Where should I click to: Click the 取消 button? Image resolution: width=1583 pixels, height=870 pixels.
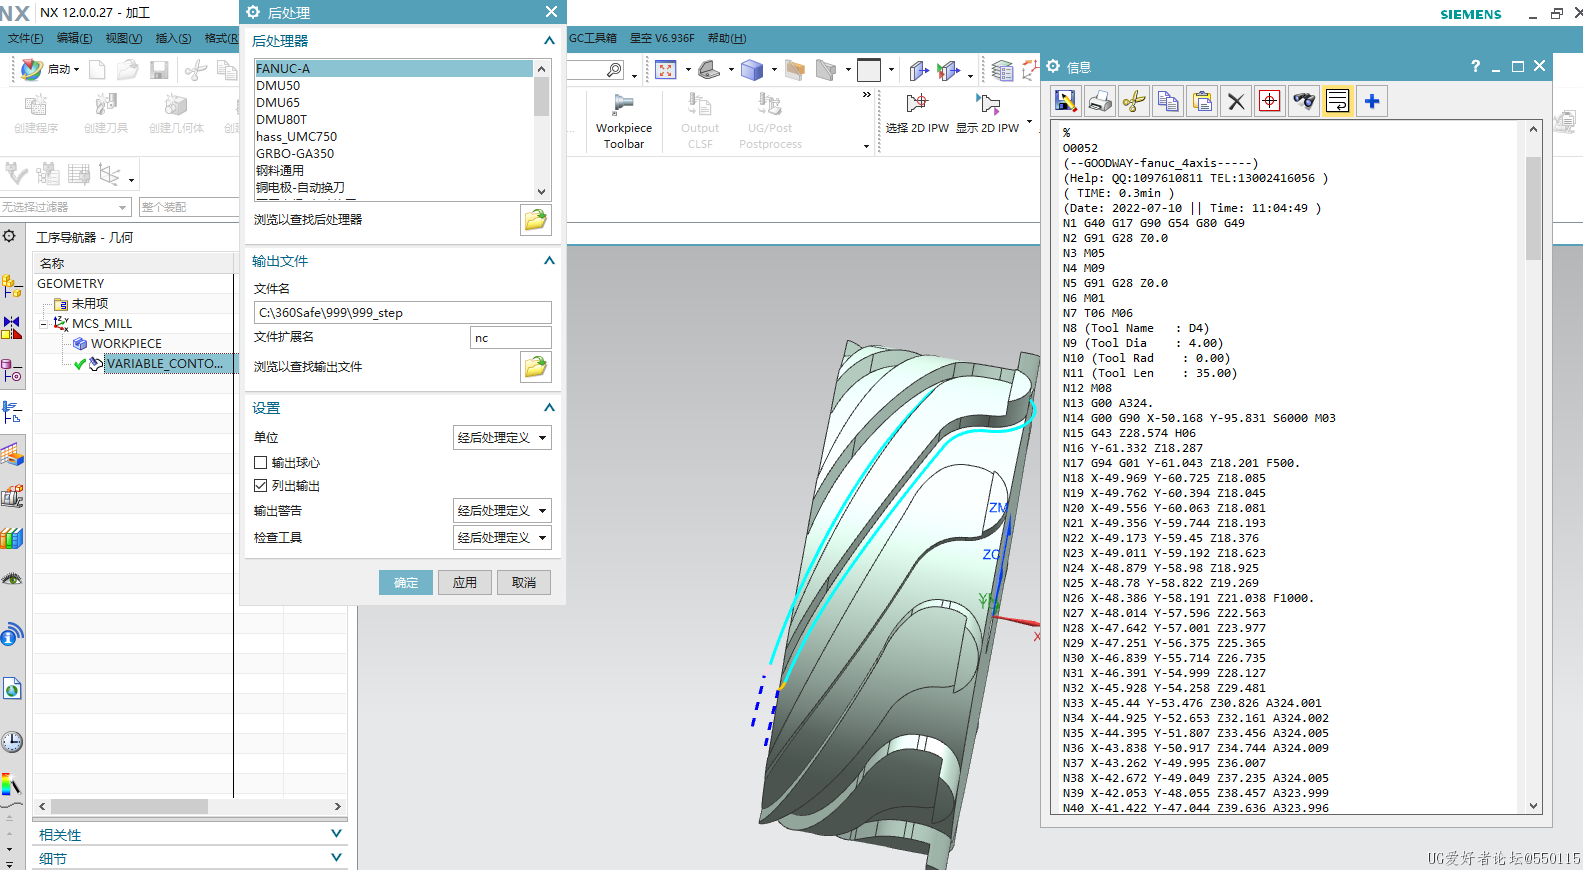point(524,583)
